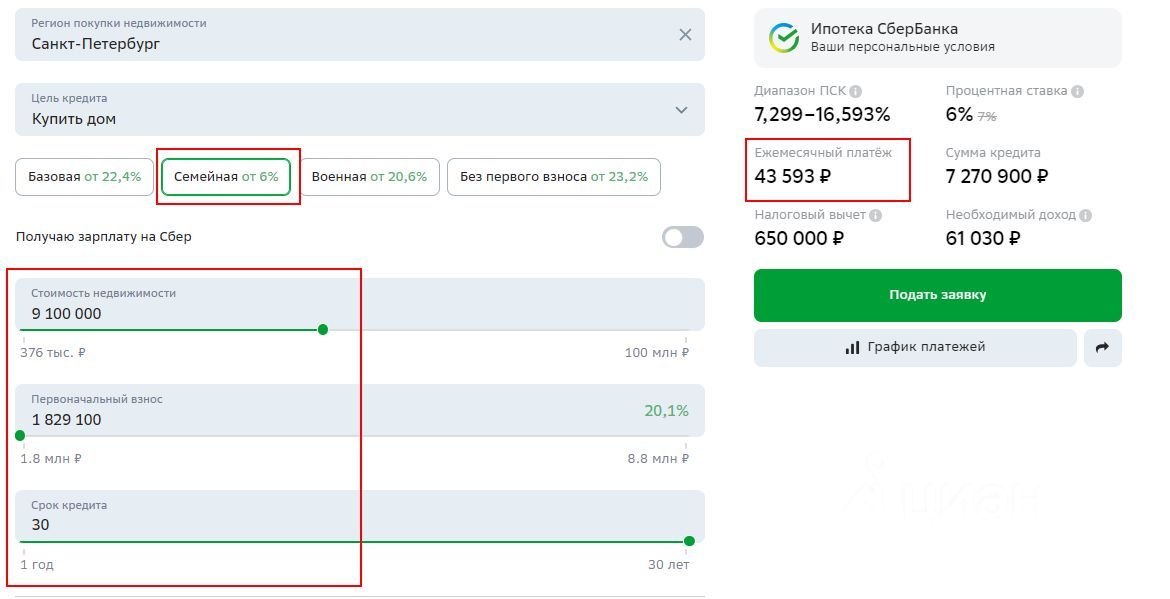Viewport: 1170px width, 599px height.
Task: Click the Сумма кредита label
Action: coord(993,153)
